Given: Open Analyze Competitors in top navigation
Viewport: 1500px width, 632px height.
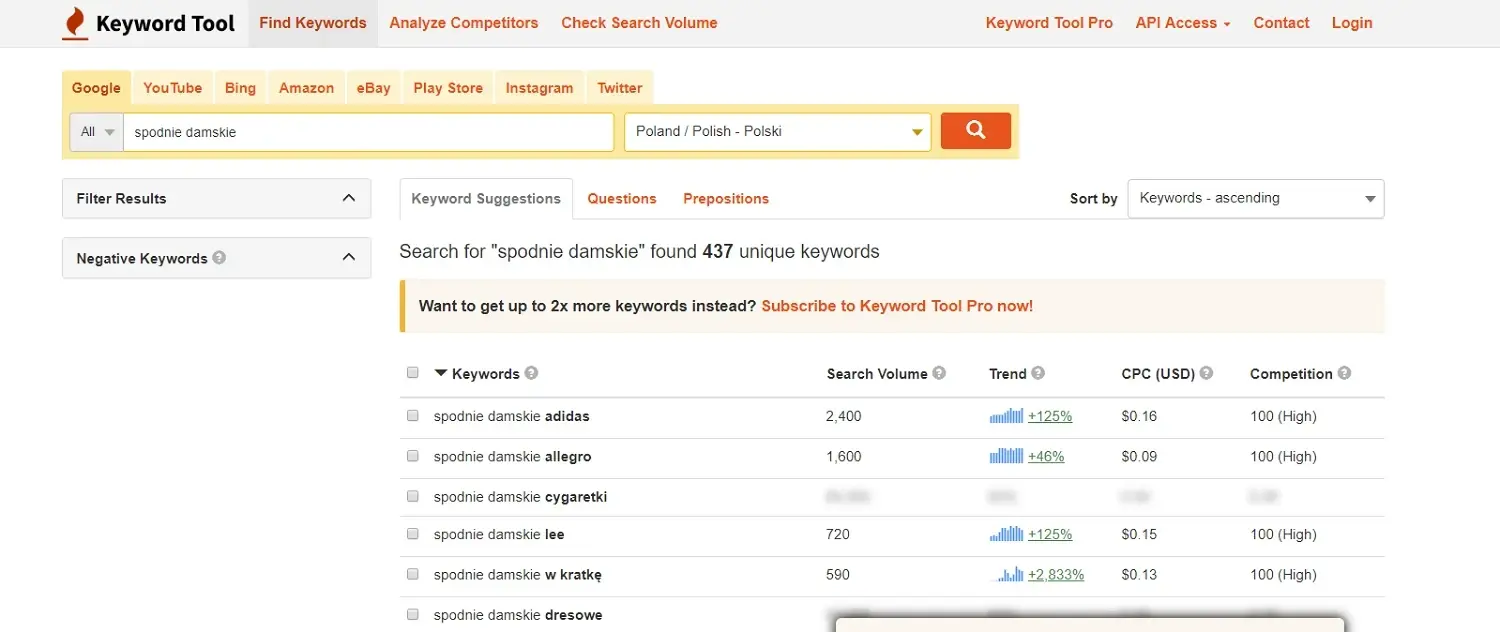Looking at the screenshot, I should (x=464, y=23).
